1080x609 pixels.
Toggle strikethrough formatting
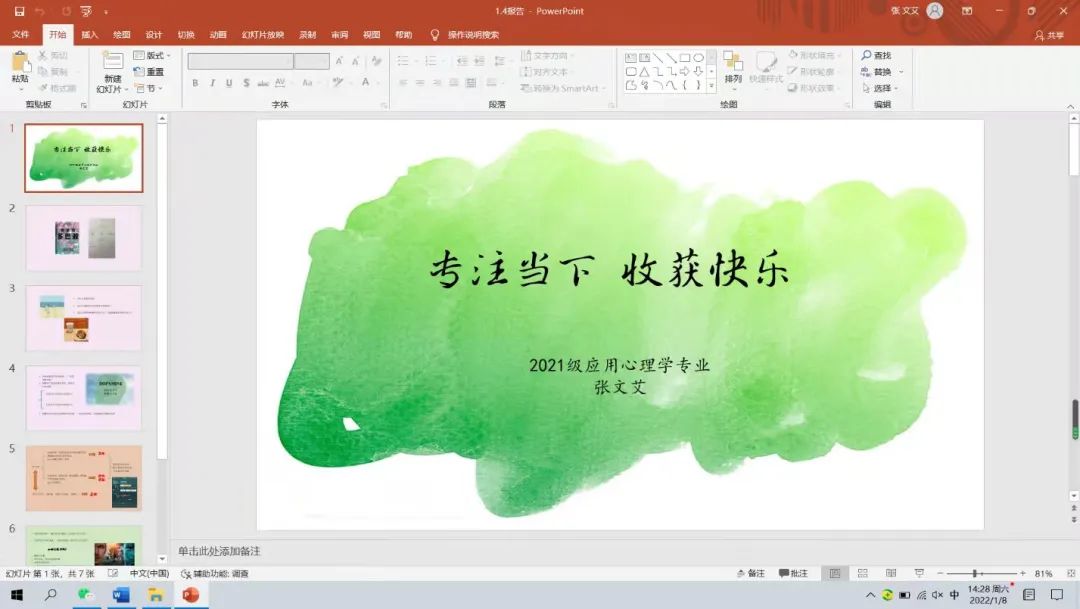click(261, 82)
